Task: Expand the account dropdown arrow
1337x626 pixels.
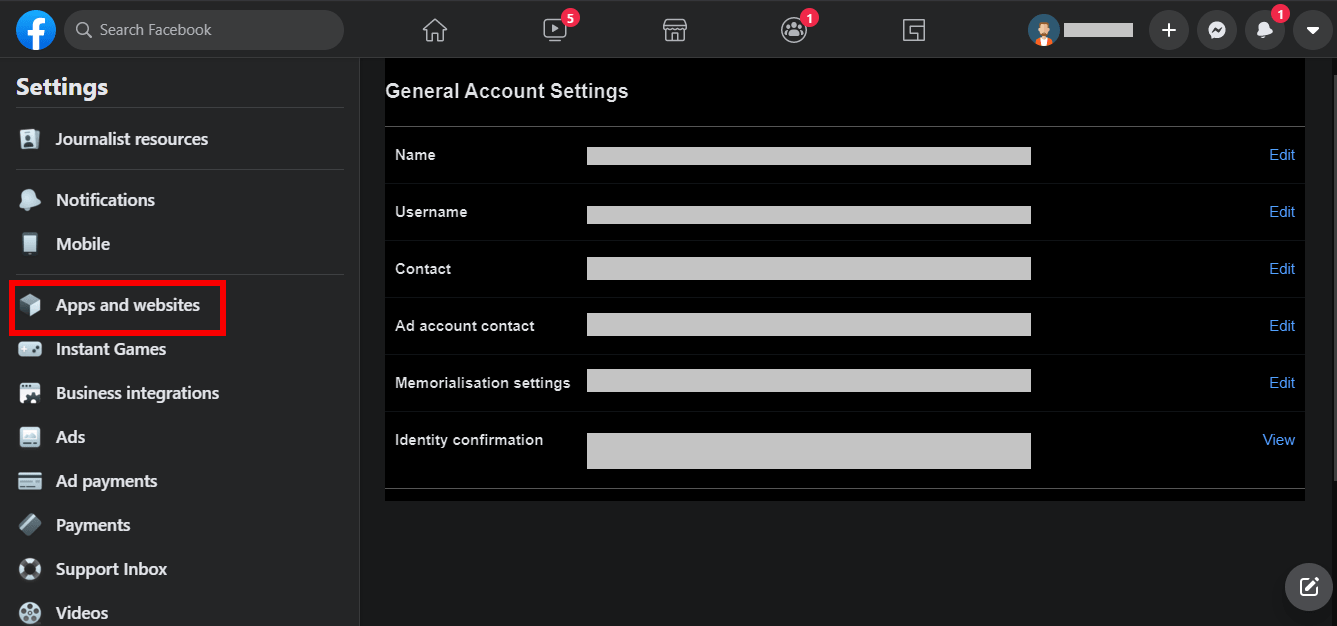Action: [1313, 30]
